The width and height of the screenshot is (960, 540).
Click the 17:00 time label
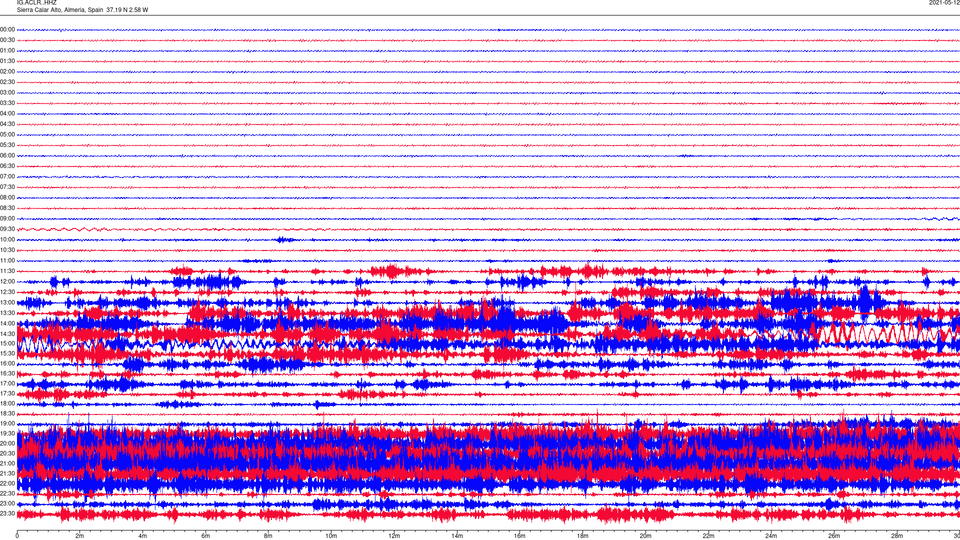pos(7,384)
